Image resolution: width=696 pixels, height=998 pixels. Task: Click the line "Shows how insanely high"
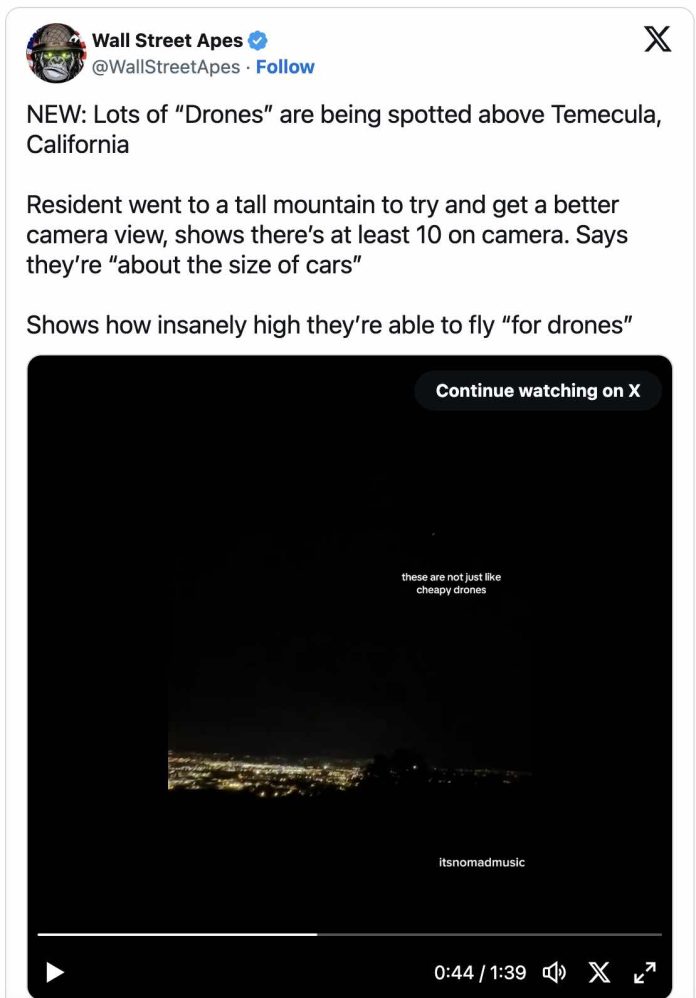tap(331, 325)
